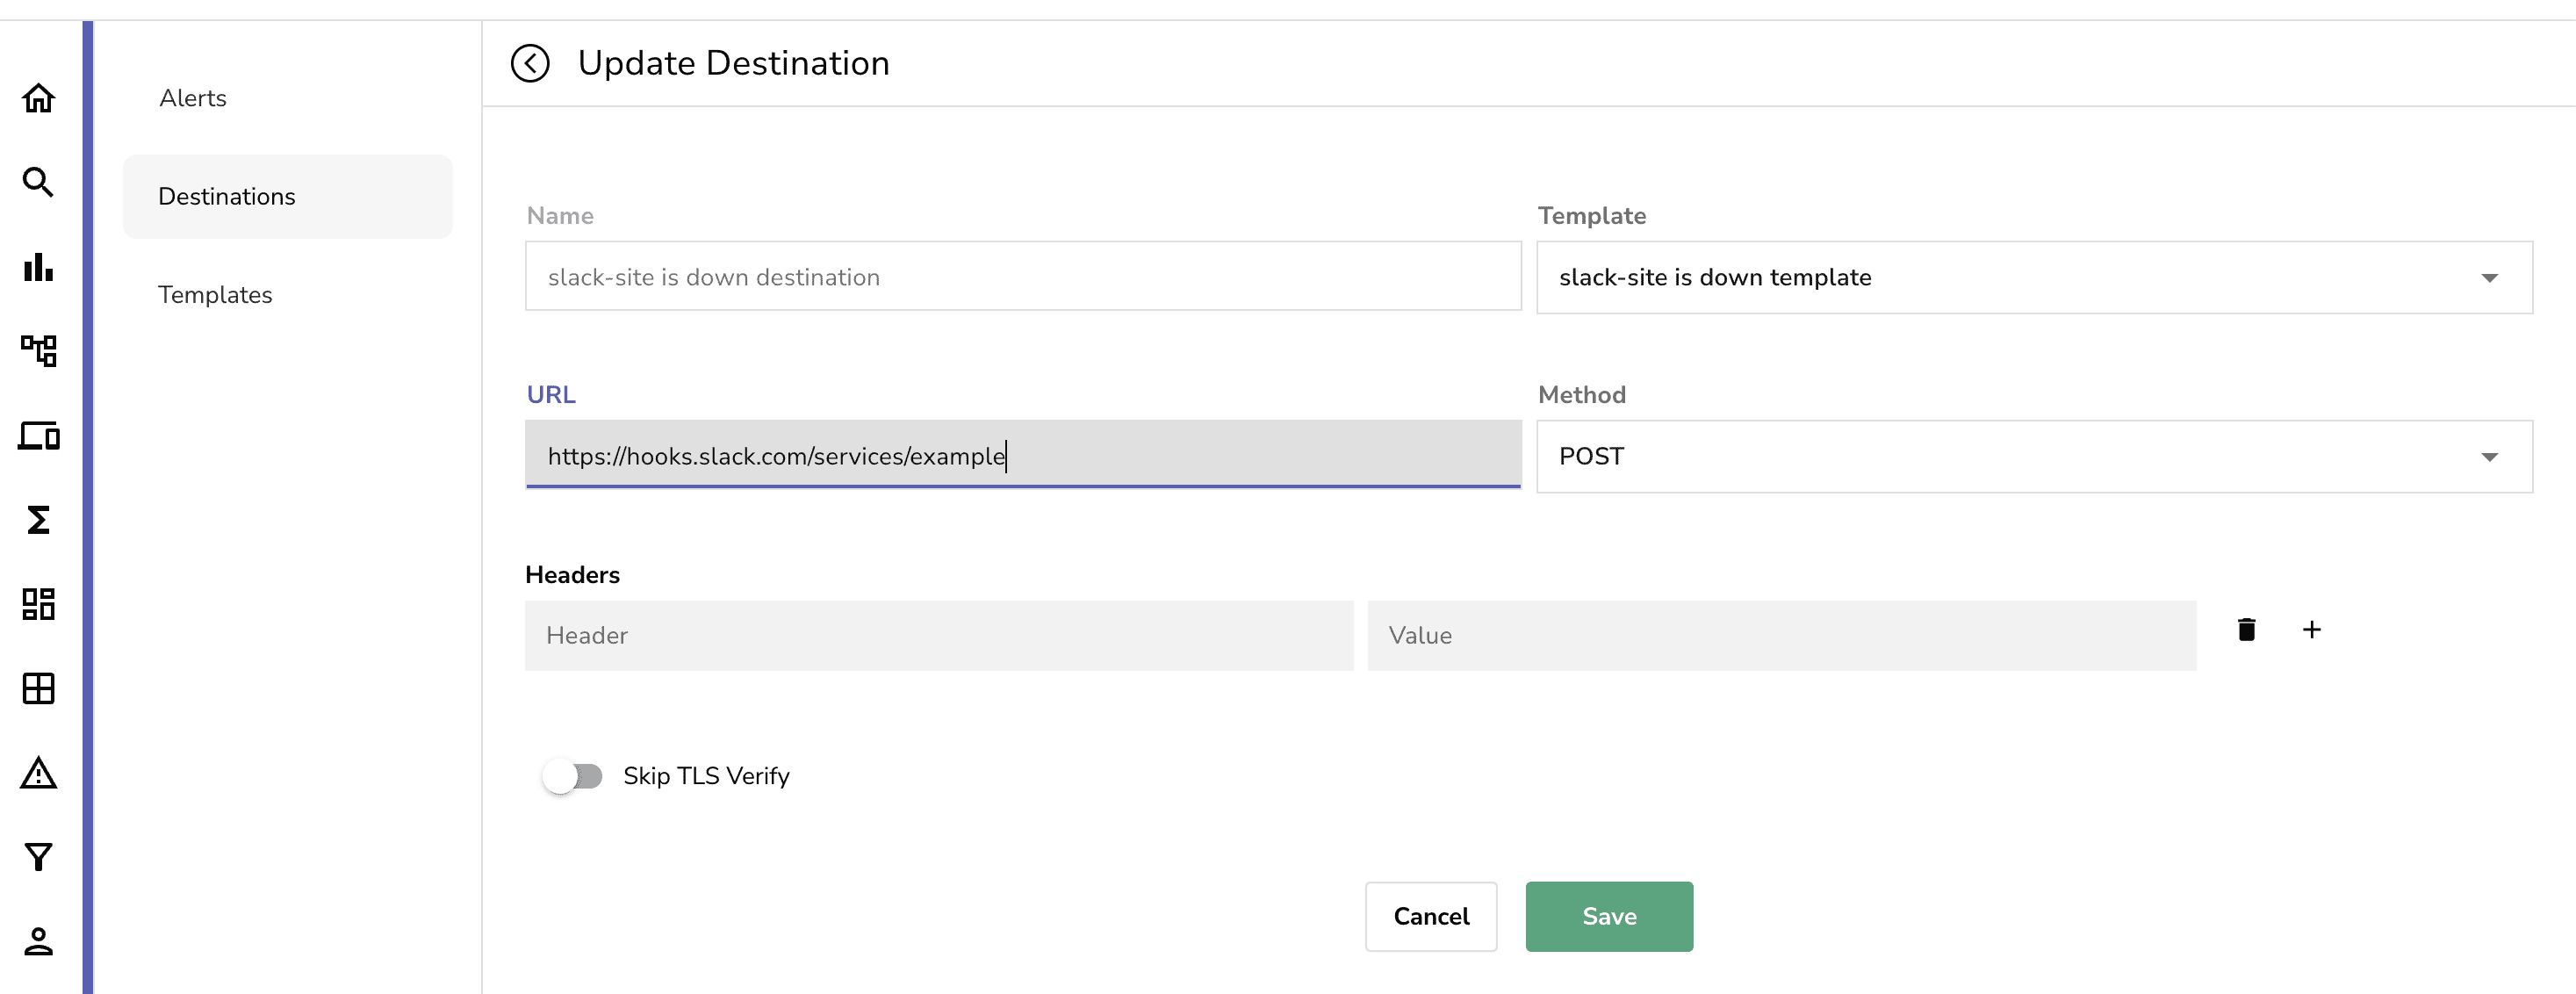Click the Save button

coord(1608,916)
